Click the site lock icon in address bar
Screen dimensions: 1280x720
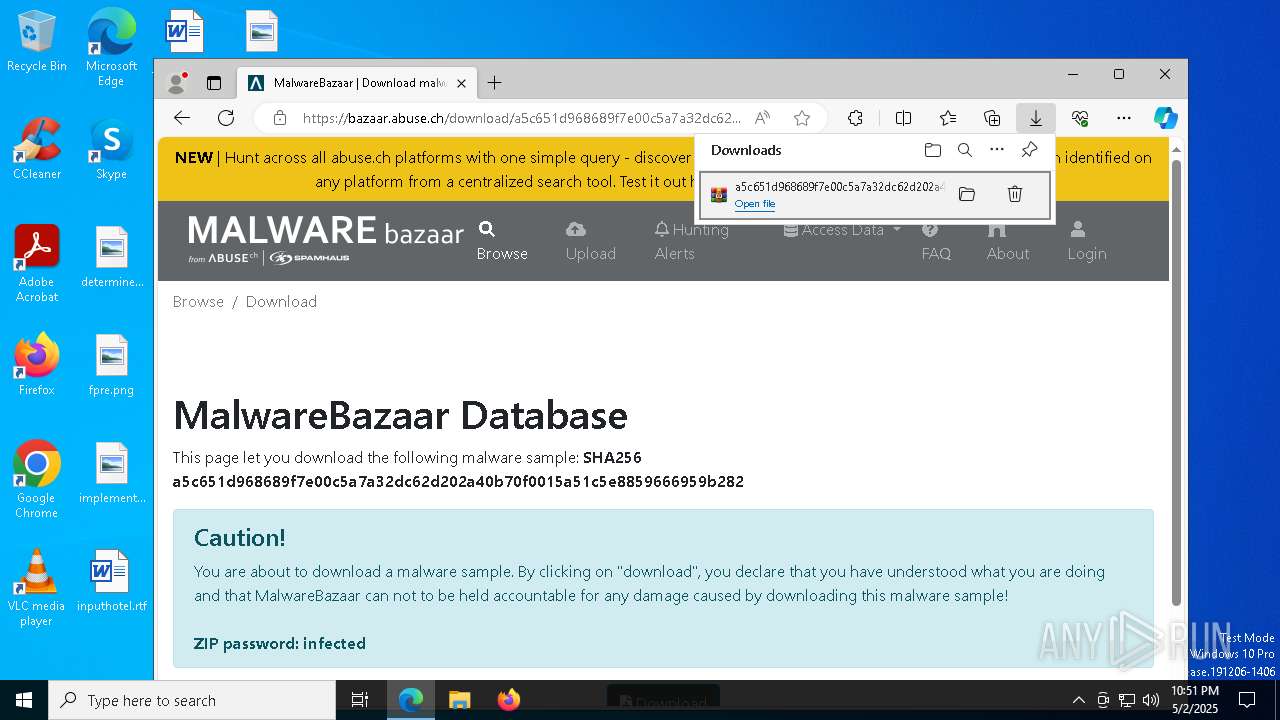click(280, 118)
